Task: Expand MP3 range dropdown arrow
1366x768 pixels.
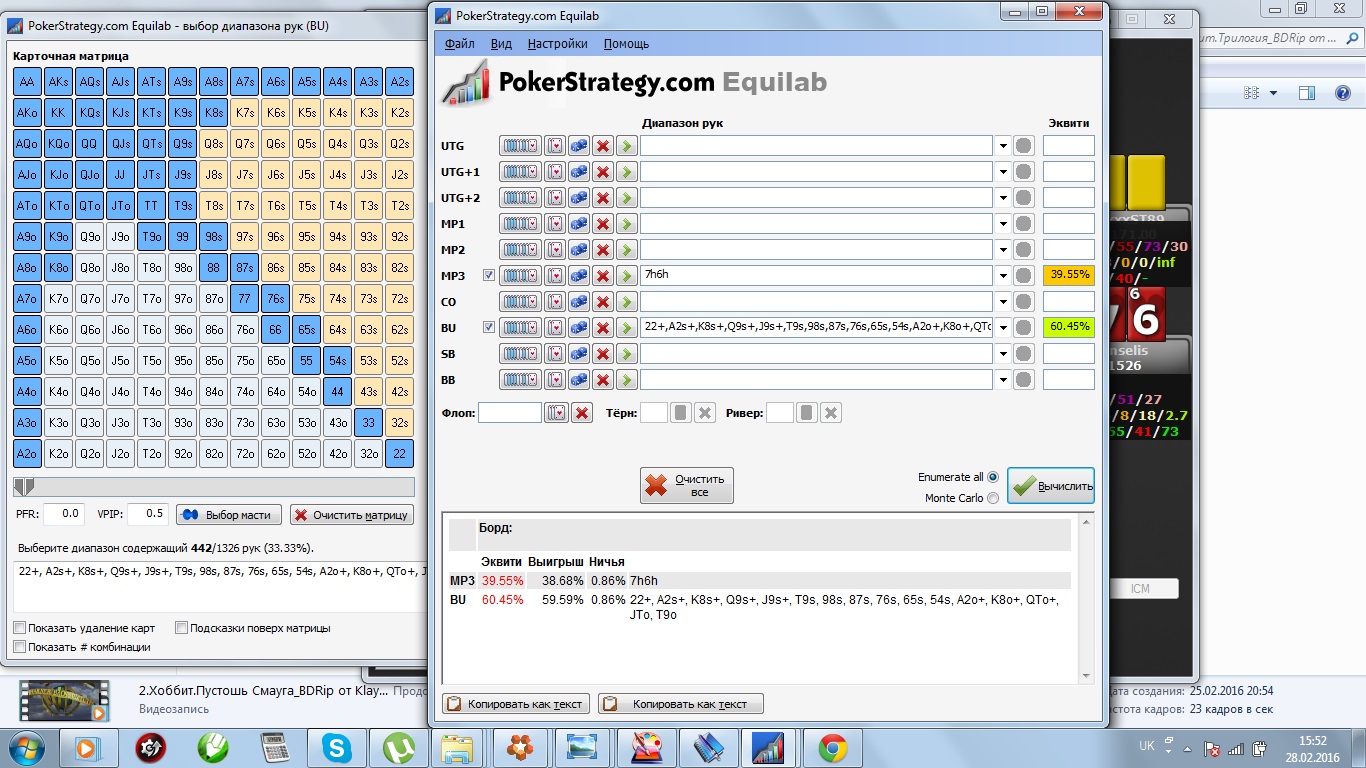Action: (x=1003, y=276)
